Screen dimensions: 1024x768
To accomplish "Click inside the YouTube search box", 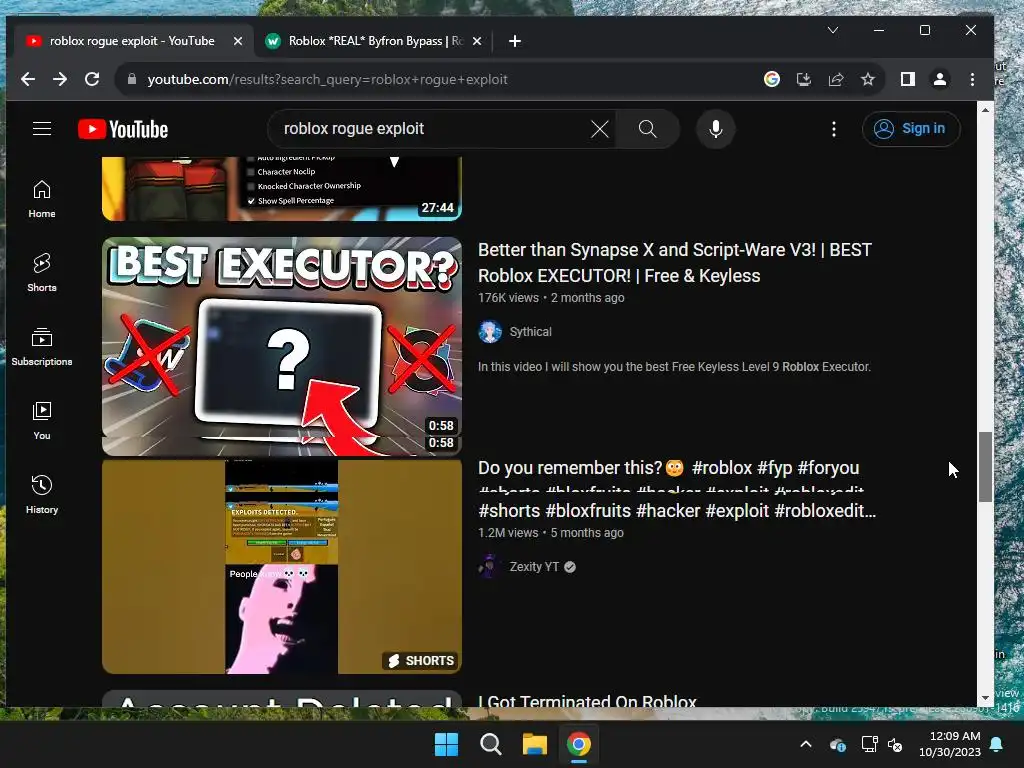I will click(x=431, y=129).
